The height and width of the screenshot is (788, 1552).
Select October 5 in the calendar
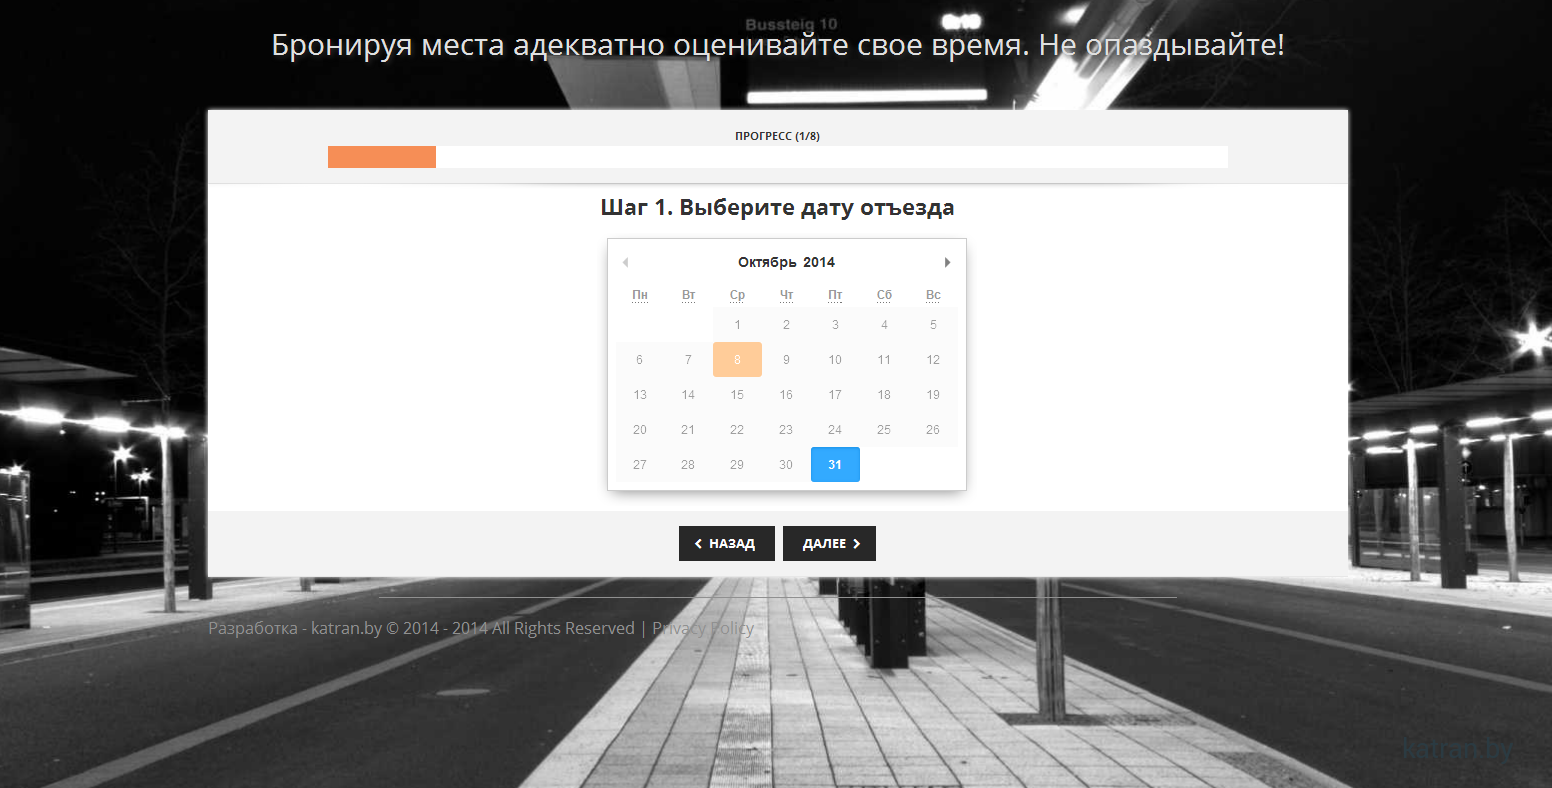coord(933,325)
